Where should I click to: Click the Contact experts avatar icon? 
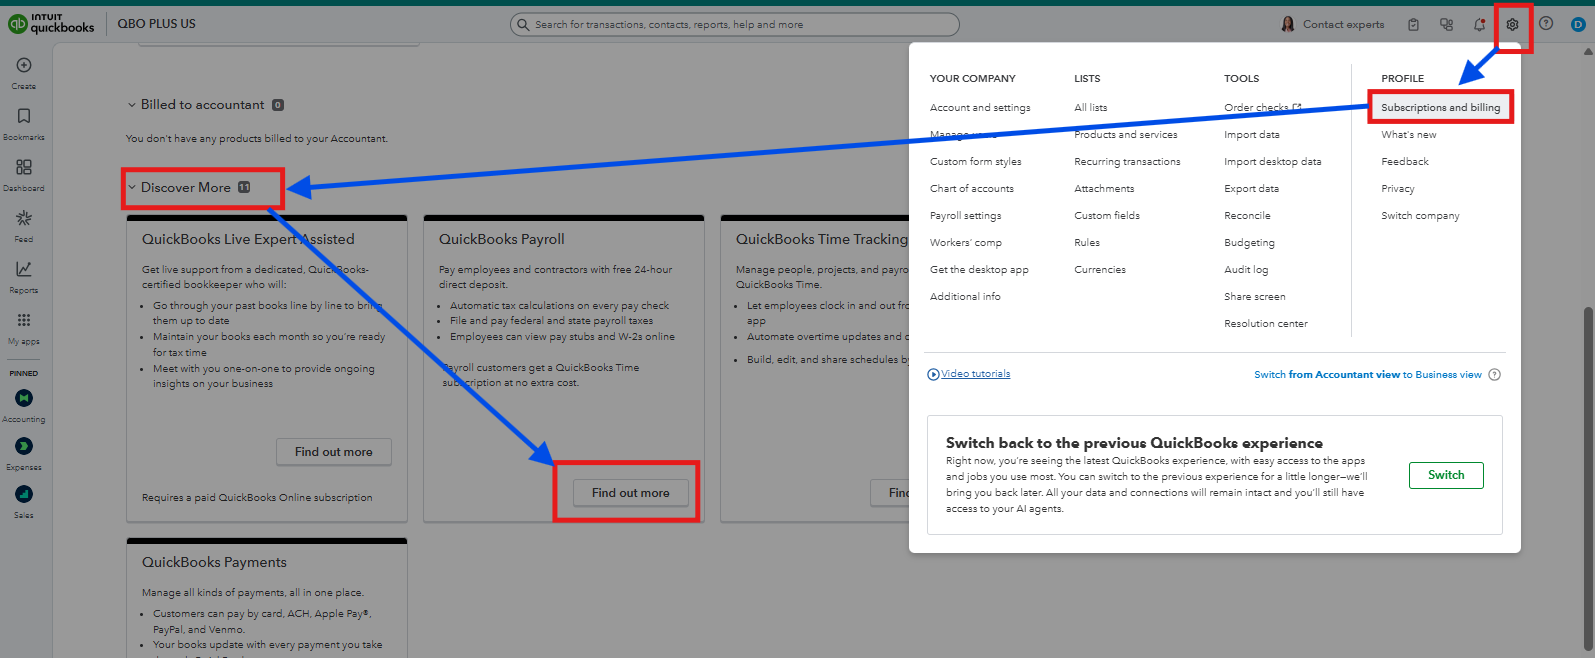click(x=1288, y=24)
